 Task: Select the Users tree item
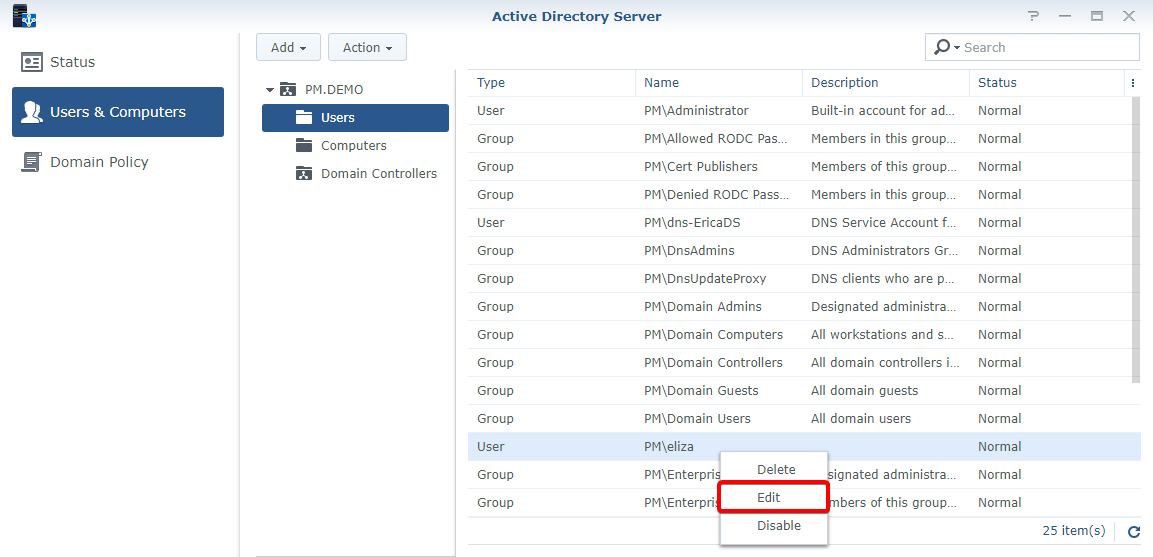pos(355,118)
